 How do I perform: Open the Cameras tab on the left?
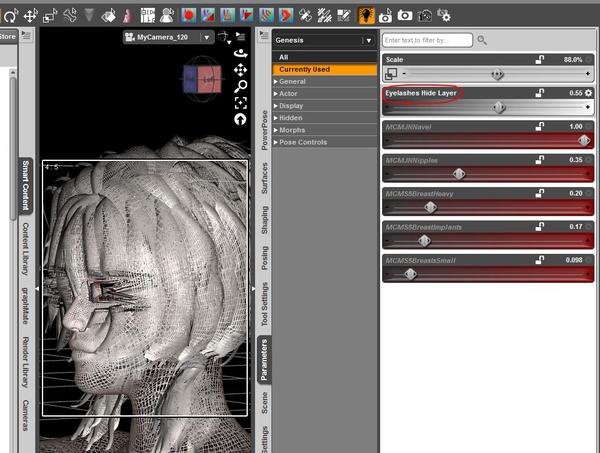[x=25, y=416]
